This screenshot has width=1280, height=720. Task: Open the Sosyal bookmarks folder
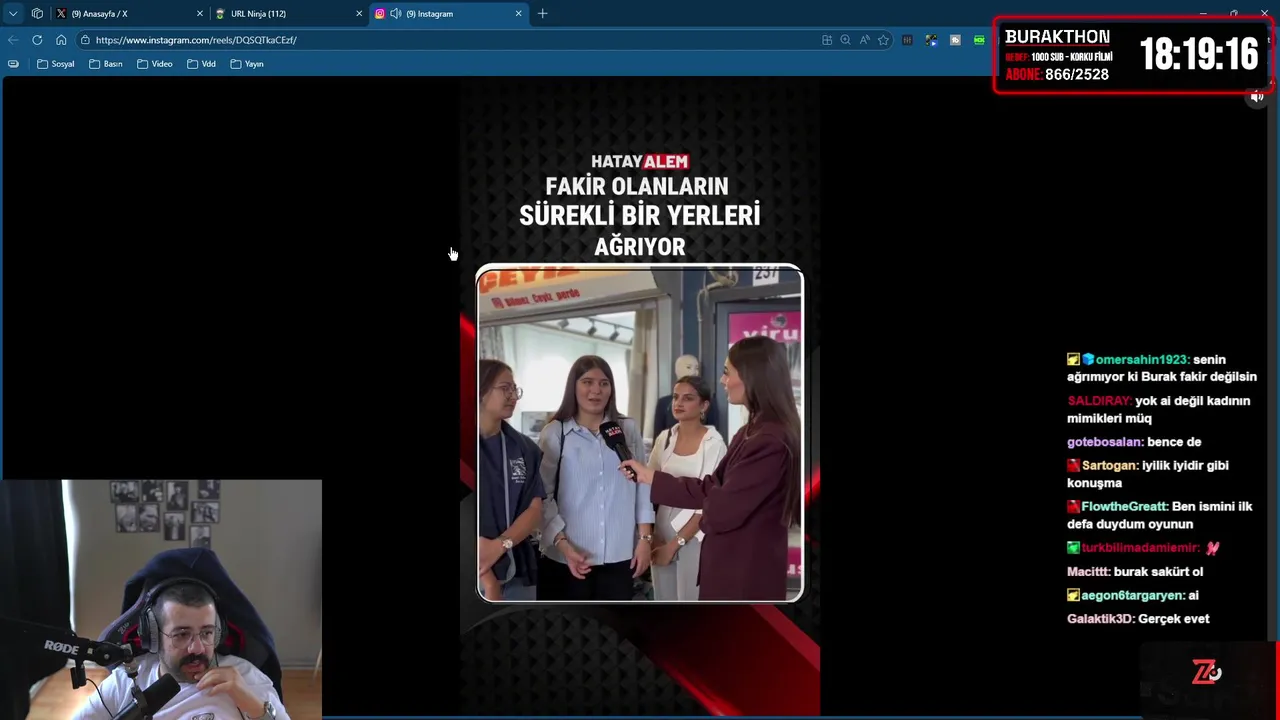coord(56,64)
